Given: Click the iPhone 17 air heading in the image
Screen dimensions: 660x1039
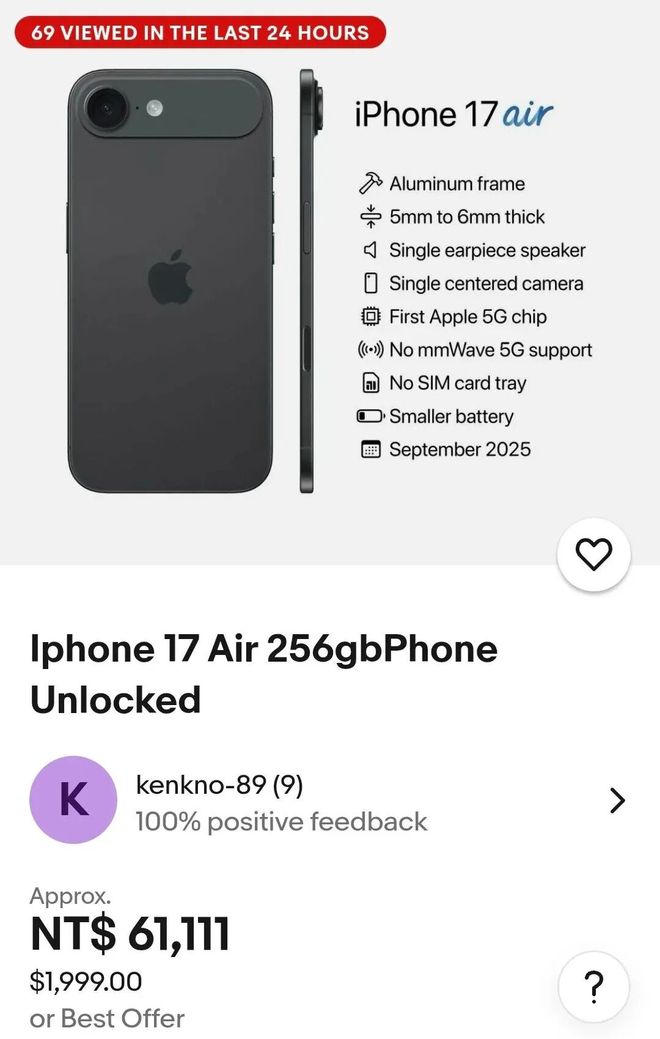Looking at the screenshot, I should pyautogui.click(x=454, y=114).
